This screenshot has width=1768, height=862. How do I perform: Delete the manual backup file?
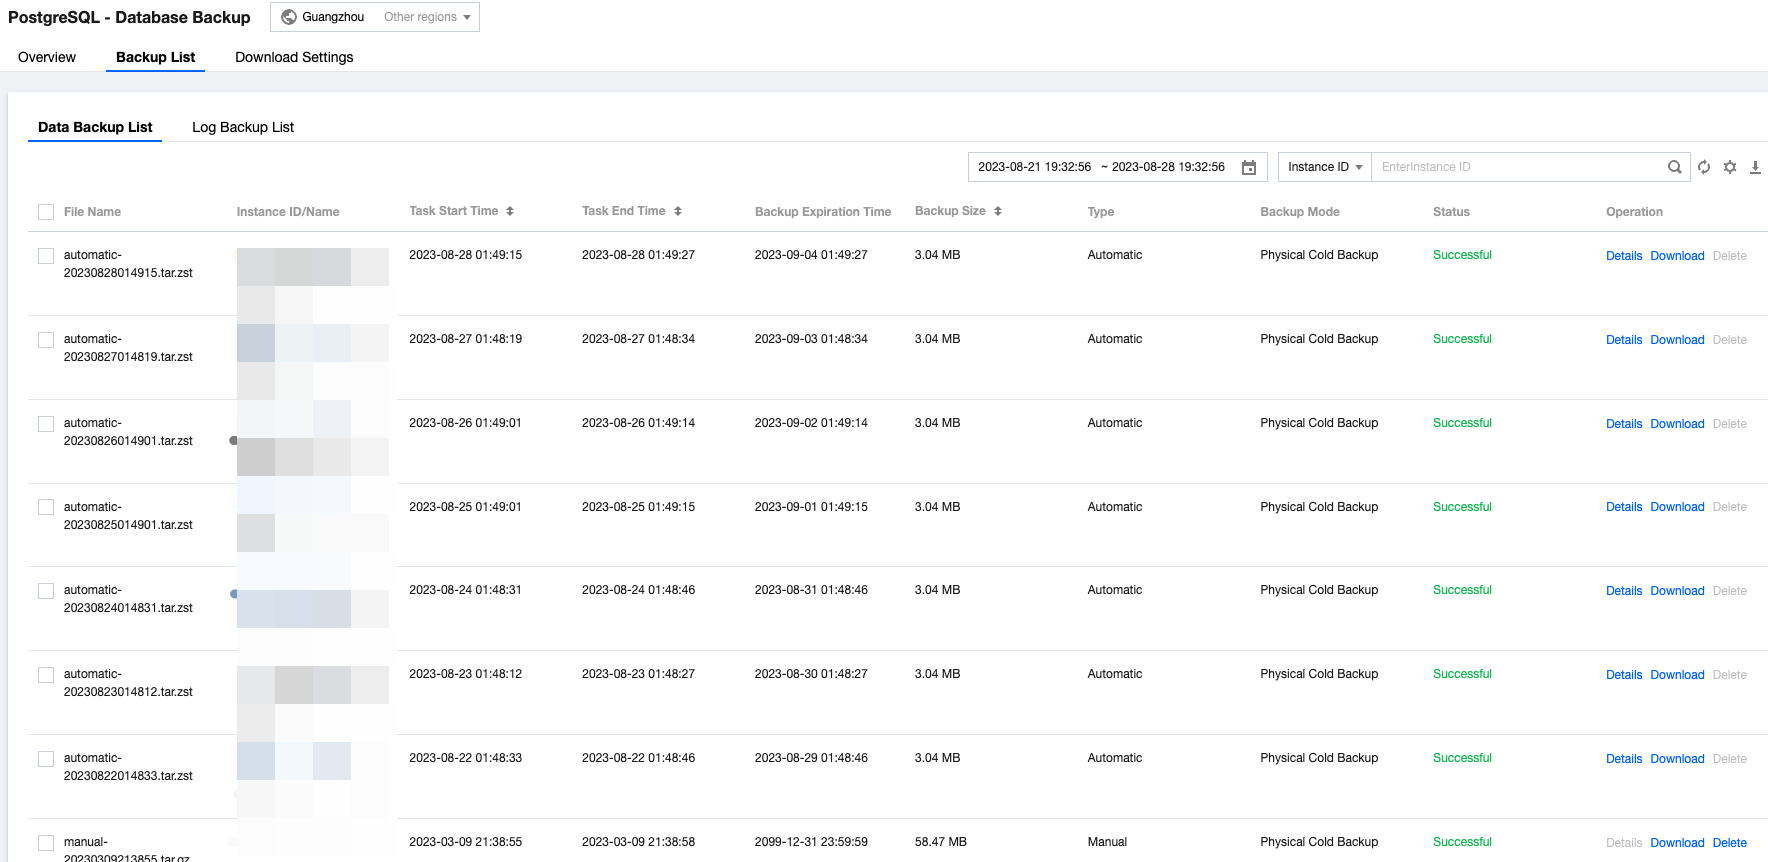click(x=1729, y=843)
